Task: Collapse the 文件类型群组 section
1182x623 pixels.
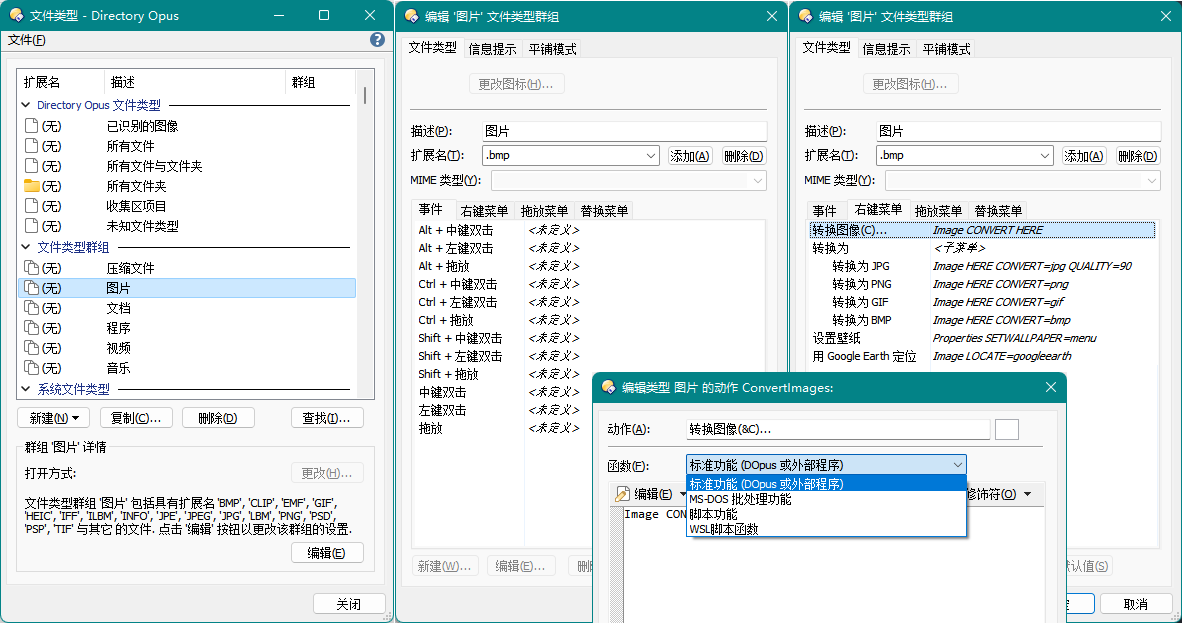Action: [x=25, y=247]
